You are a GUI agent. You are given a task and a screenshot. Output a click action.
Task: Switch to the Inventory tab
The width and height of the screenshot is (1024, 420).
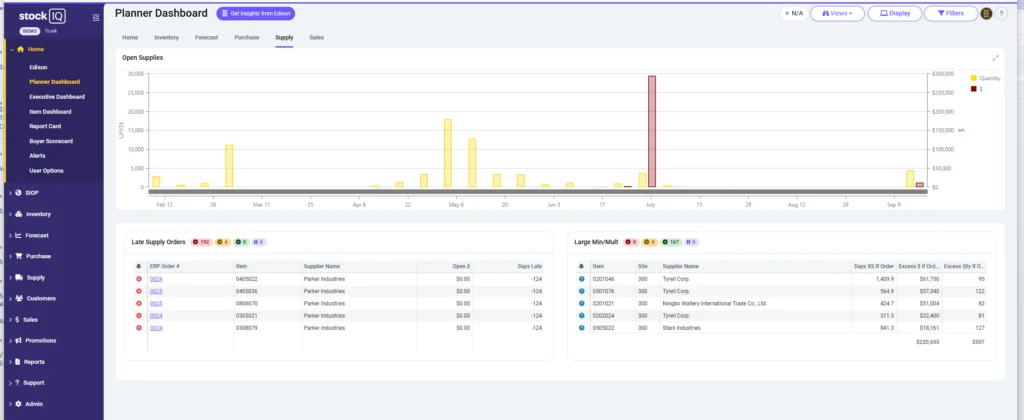pyautogui.click(x=167, y=37)
